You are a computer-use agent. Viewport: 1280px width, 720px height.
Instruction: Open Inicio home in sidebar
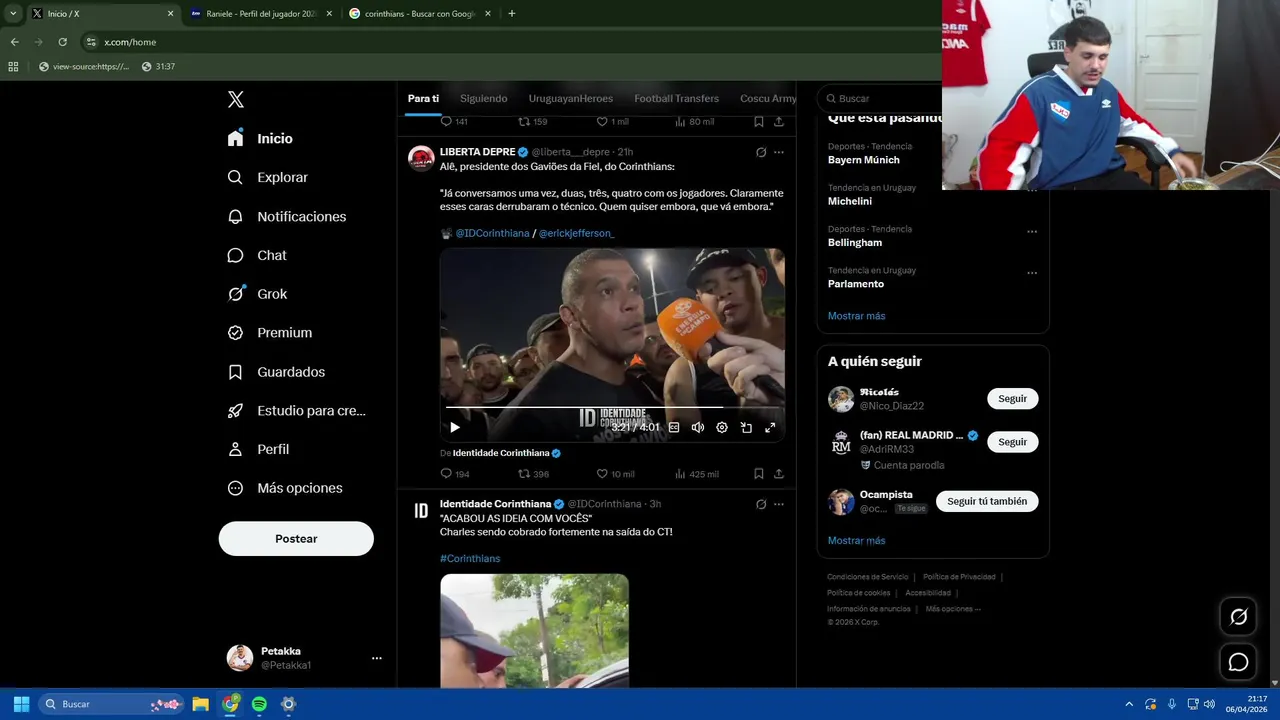click(x=260, y=139)
